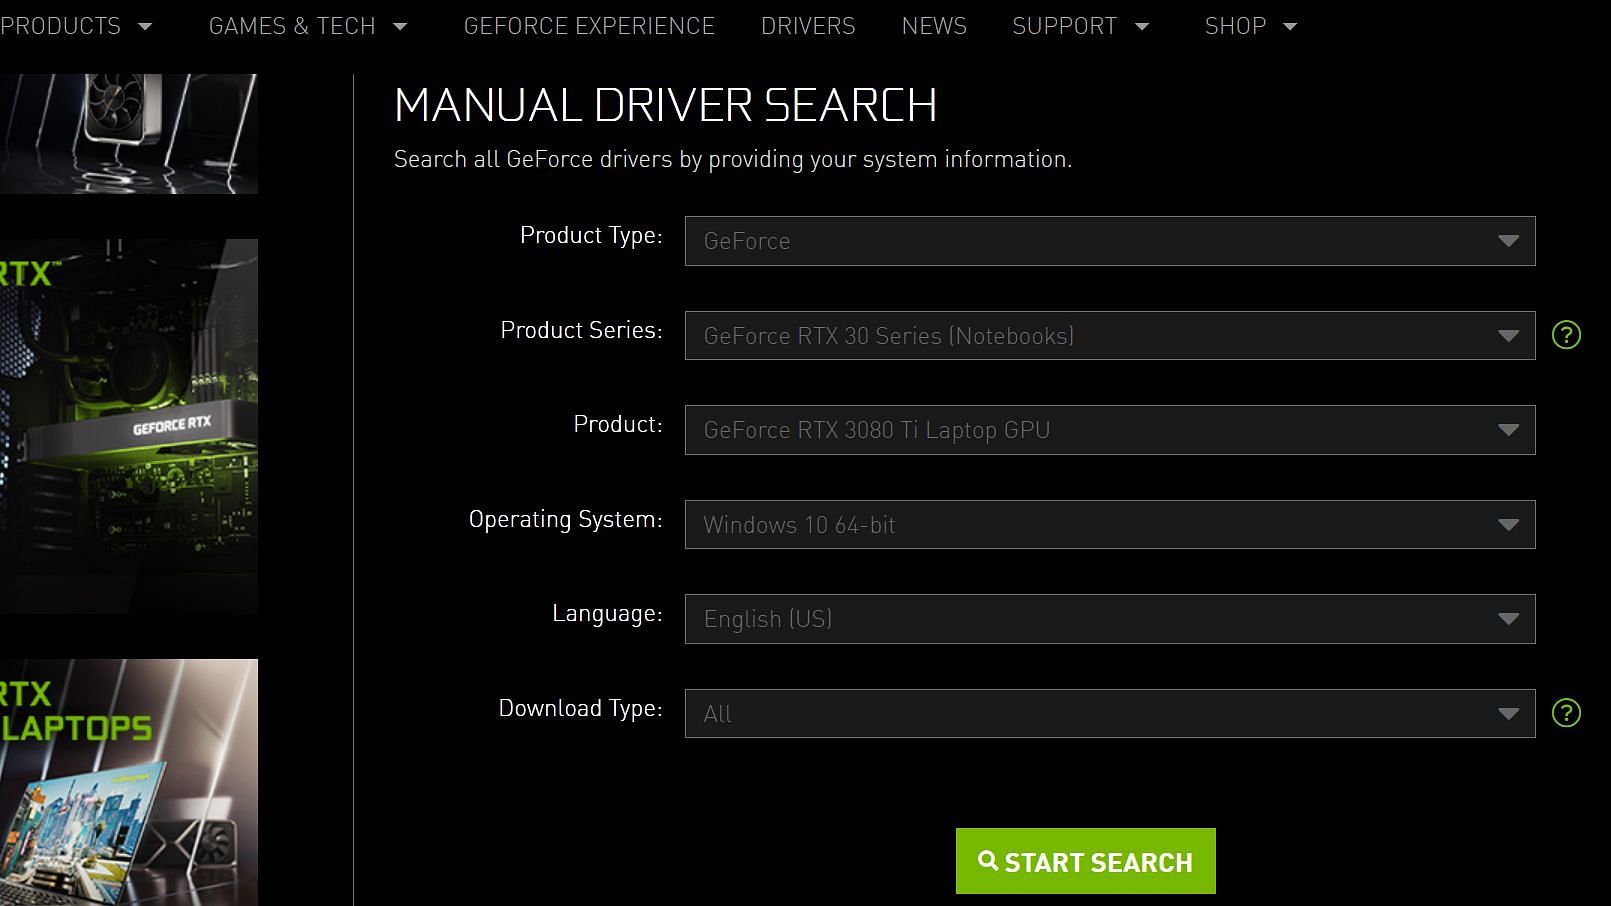Image resolution: width=1611 pixels, height=906 pixels.
Task: Click the Start Search button
Action: click(x=1086, y=861)
